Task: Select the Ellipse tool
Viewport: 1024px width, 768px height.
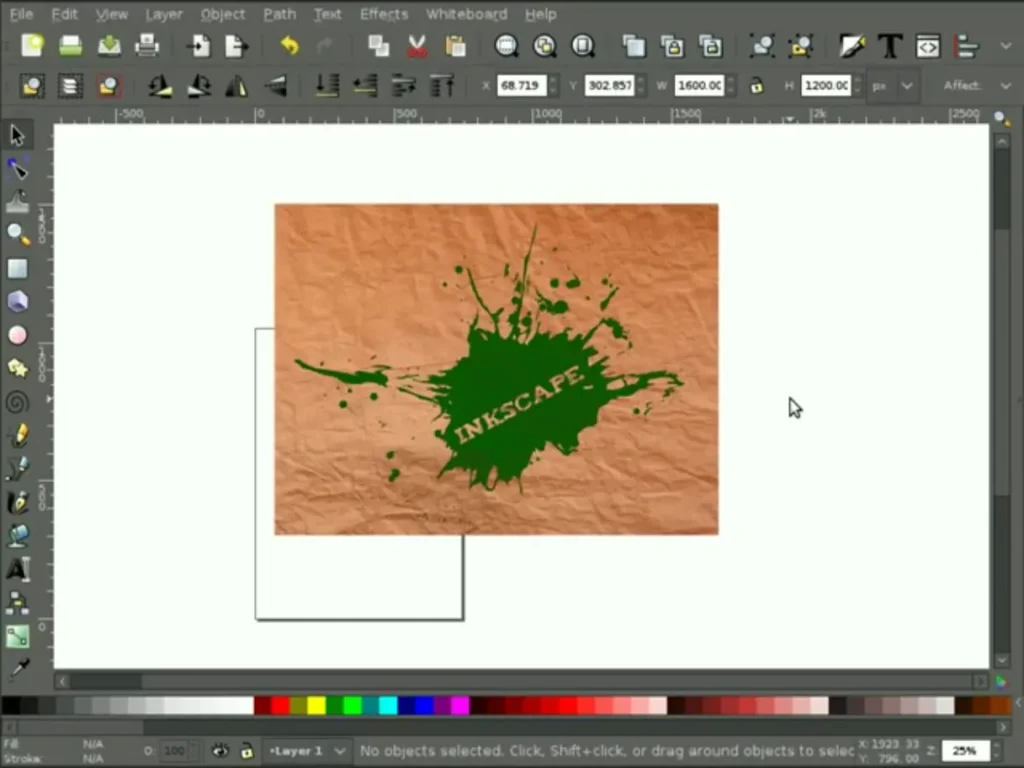Action: click(17, 335)
